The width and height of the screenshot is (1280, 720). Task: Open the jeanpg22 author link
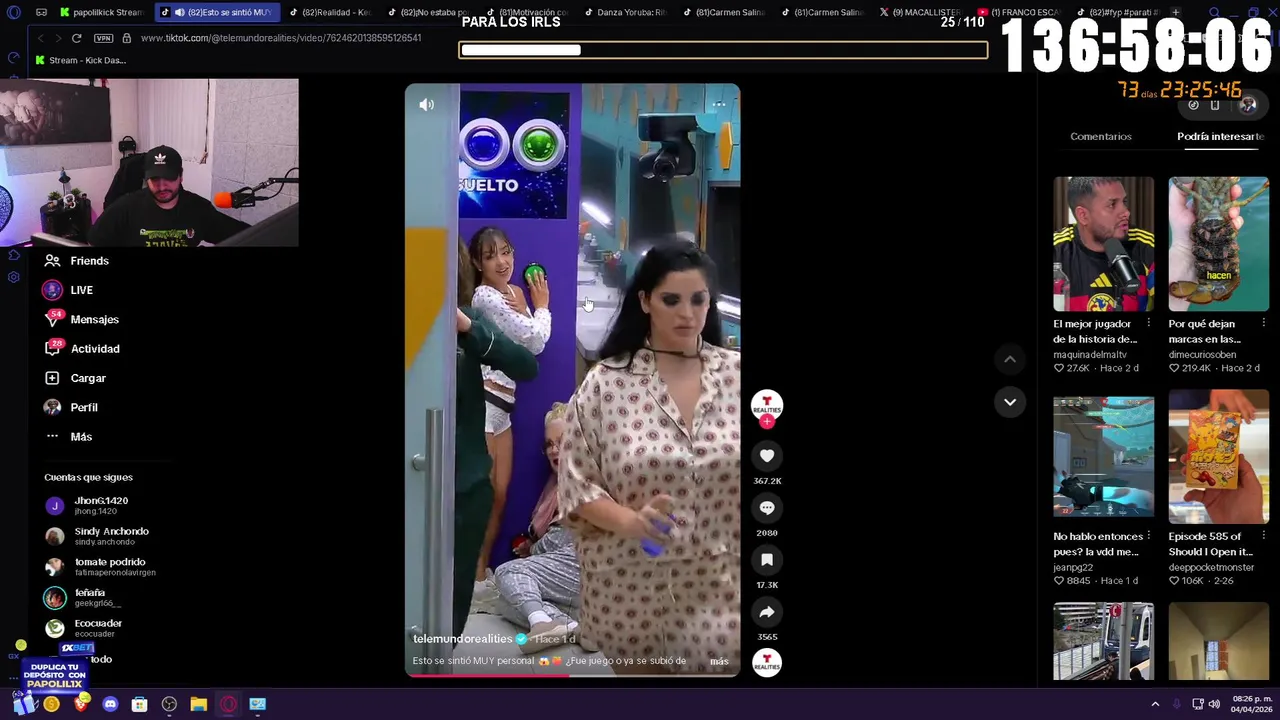[1073, 567]
